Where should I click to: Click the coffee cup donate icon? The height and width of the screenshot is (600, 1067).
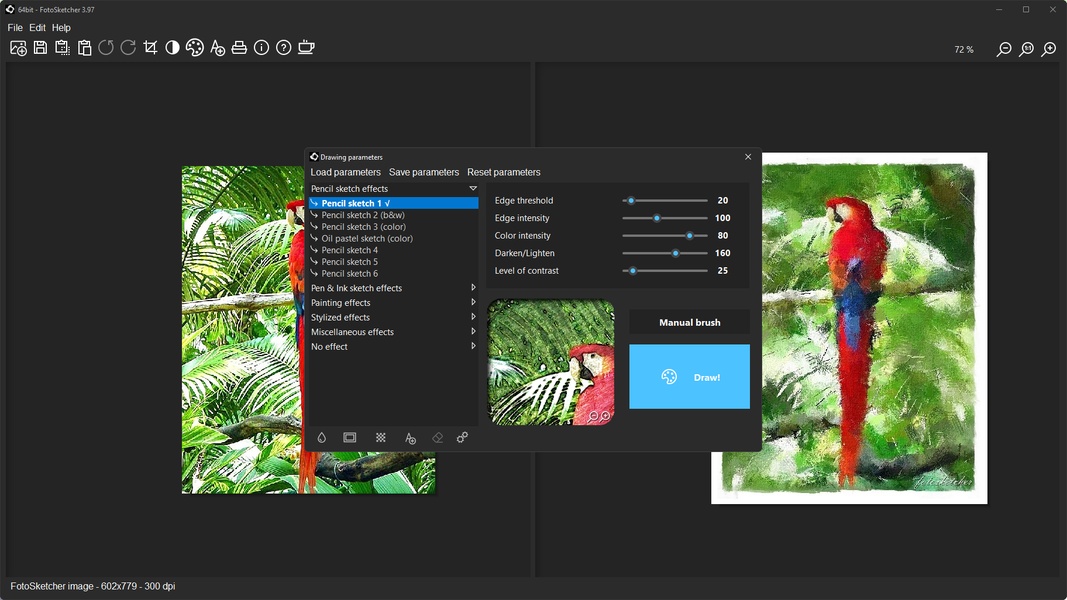pos(306,48)
